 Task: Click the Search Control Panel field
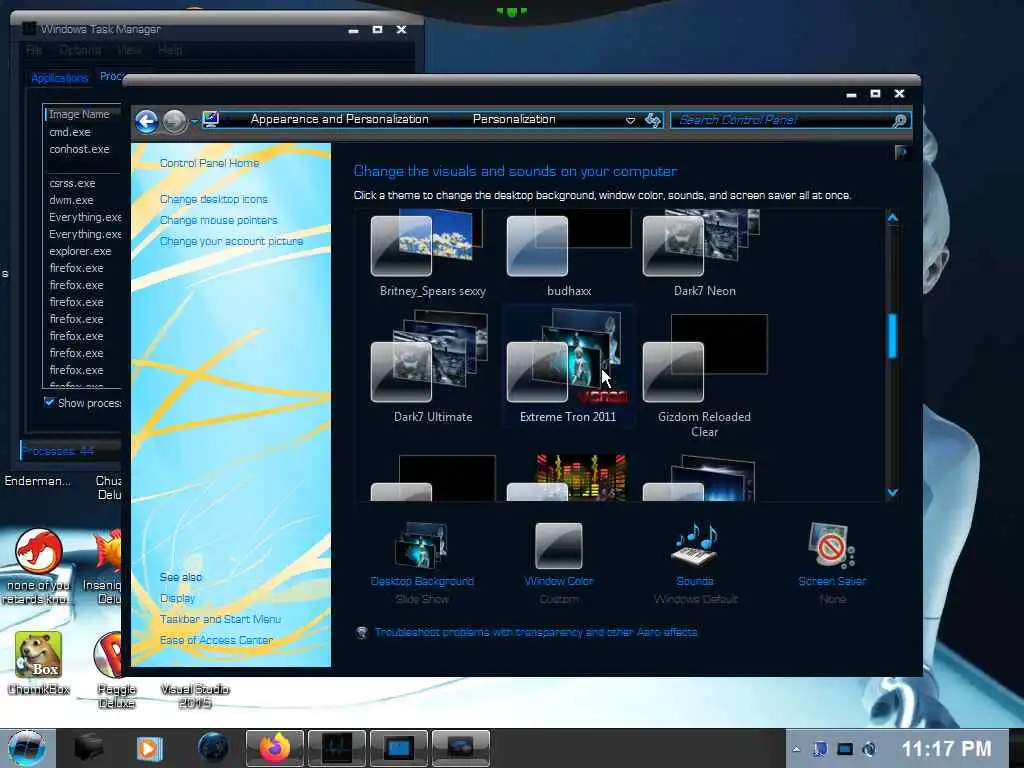pos(782,120)
